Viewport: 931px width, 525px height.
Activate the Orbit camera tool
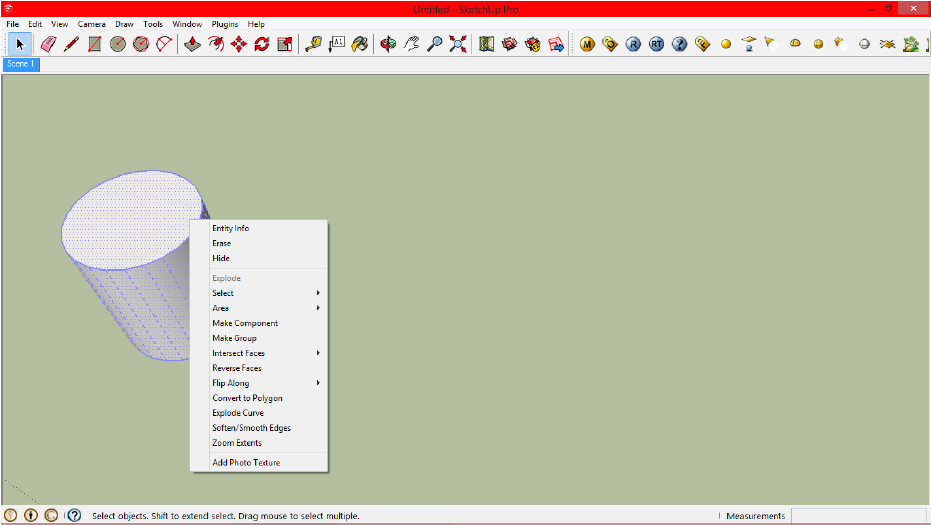point(388,44)
